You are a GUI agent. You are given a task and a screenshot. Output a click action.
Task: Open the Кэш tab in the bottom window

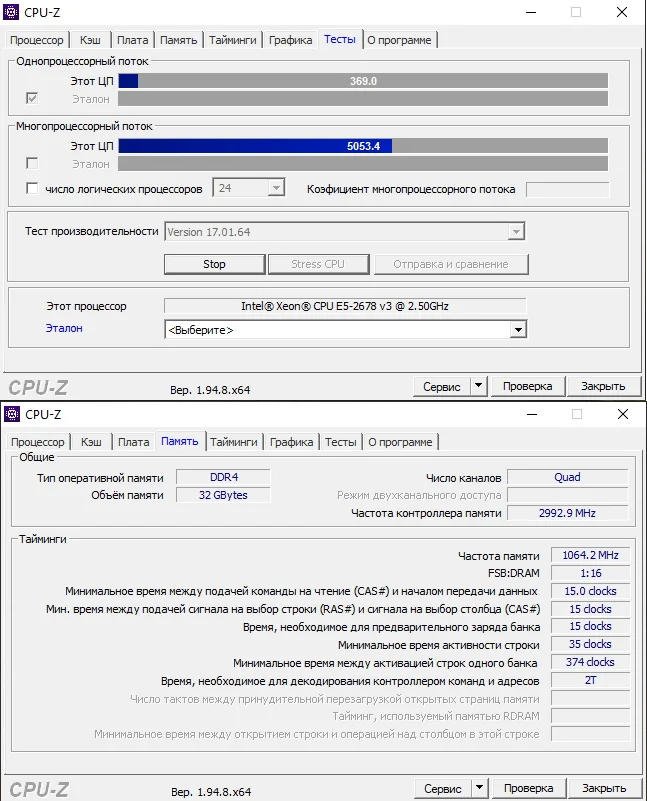(91, 442)
